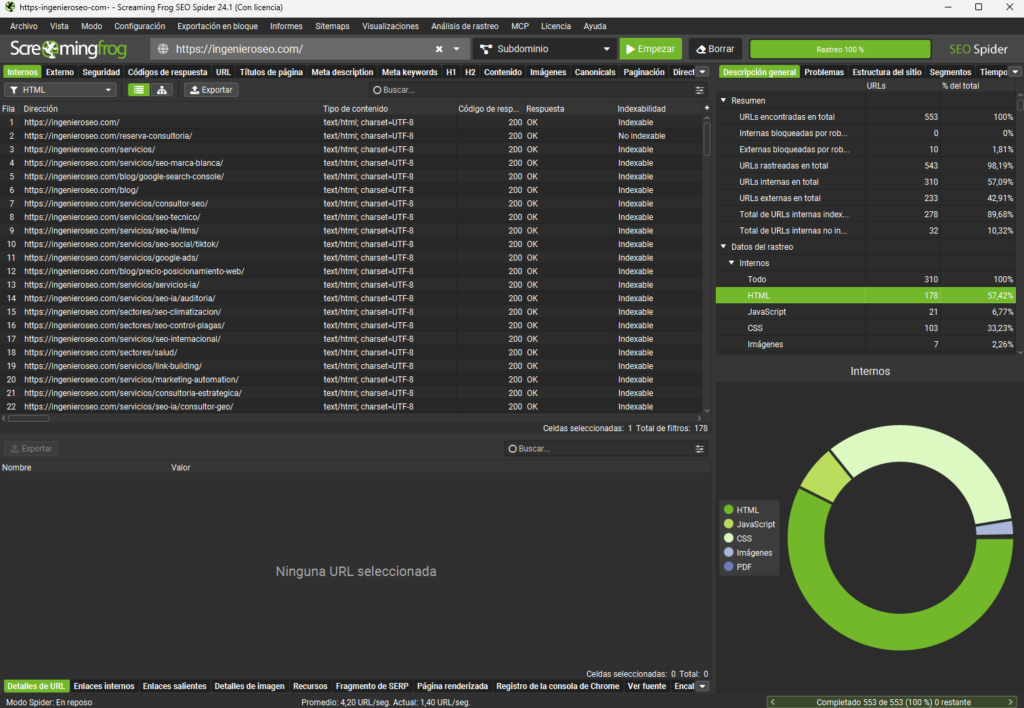Click the JavaScript legend color dot
Screen dimensions: 1024x708
[x=729, y=524]
